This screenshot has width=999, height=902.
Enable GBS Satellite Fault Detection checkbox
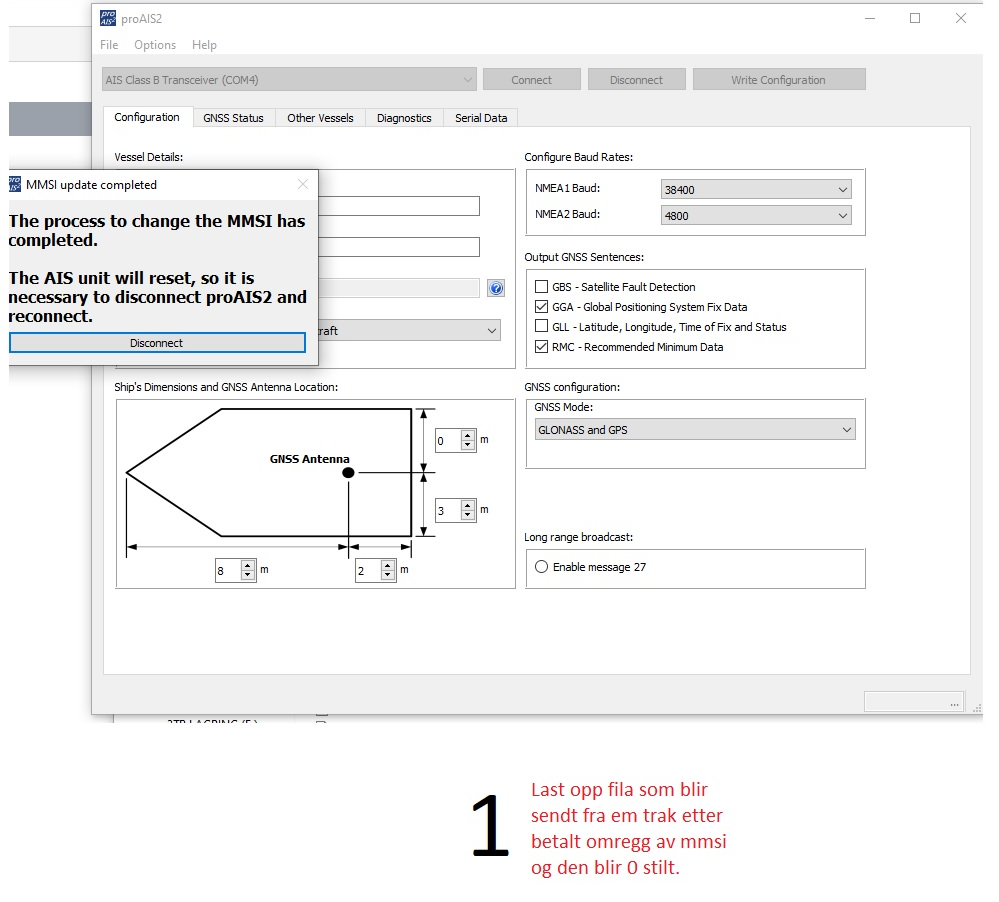click(x=542, y=287)
